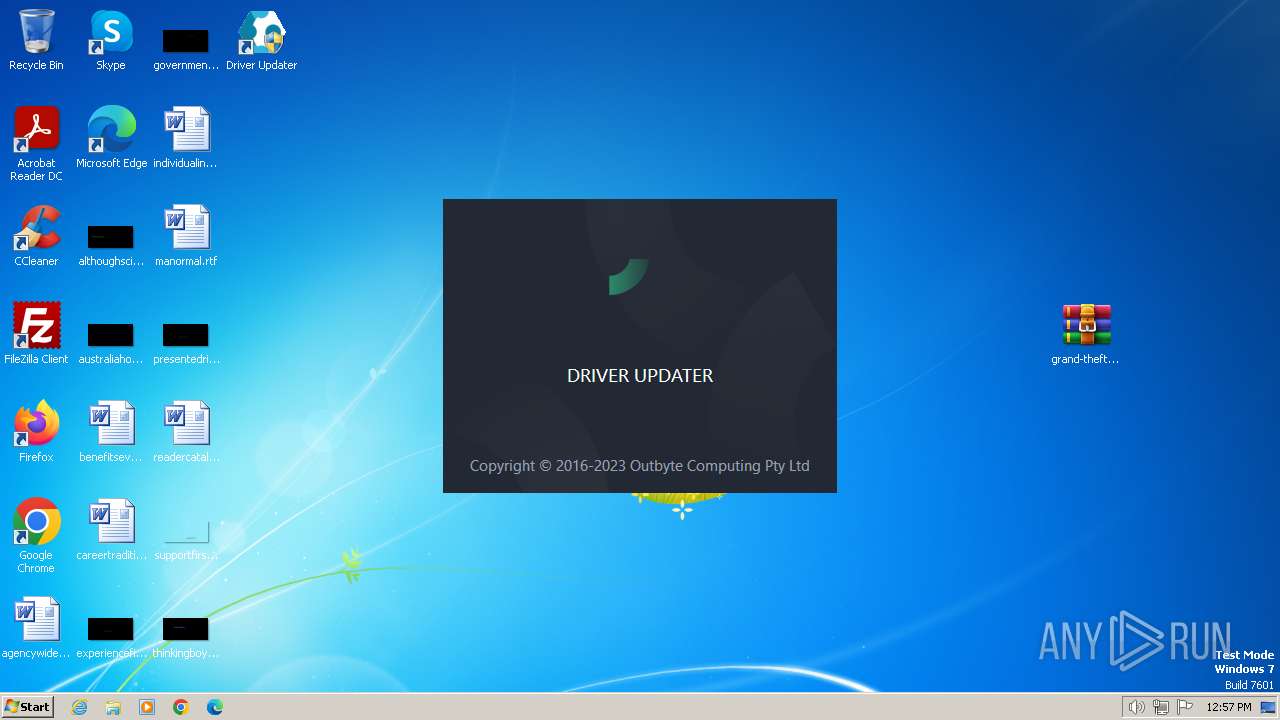Select the manormal.rtf file icon
Viewport: 1280px width, 720px height.
186,236
